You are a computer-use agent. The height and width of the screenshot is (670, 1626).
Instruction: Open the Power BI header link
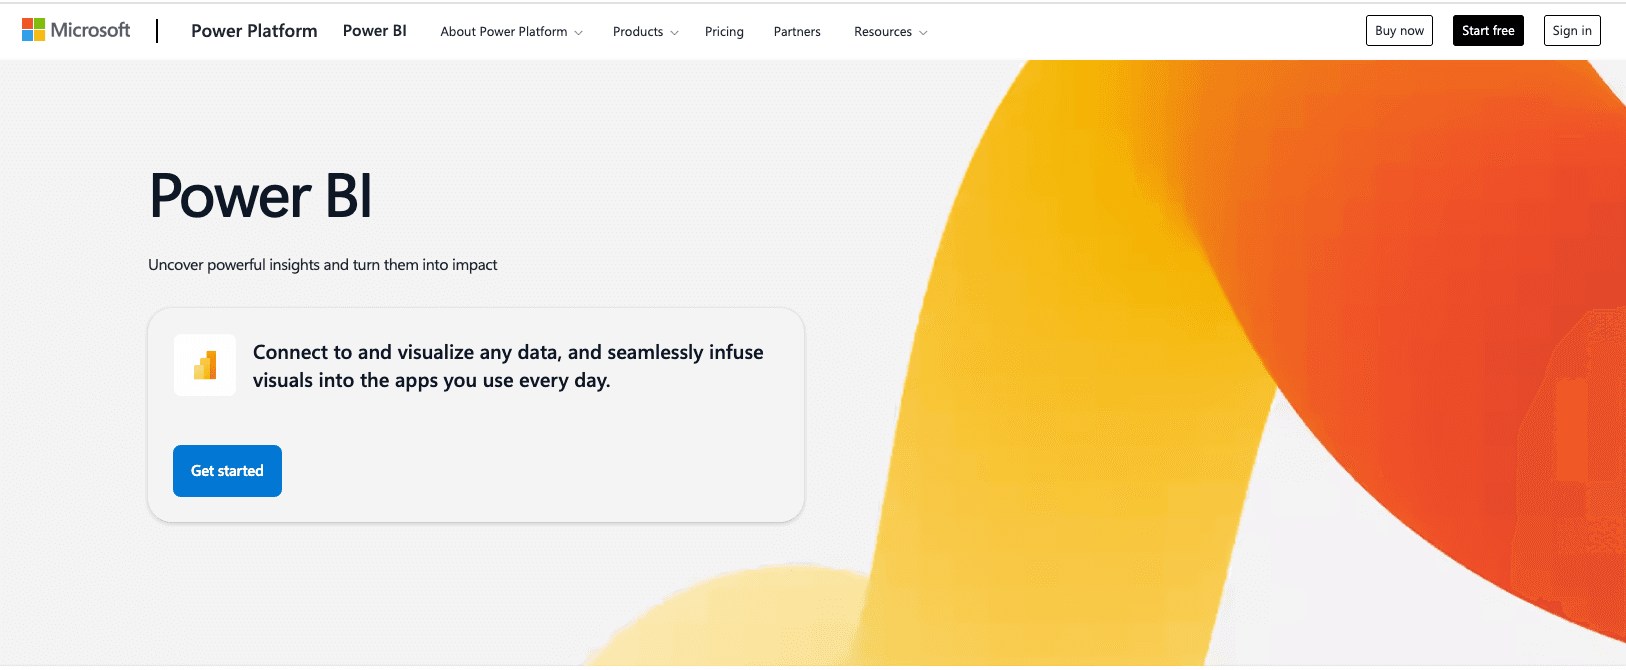pyautogui.click(x=375, y=31)
